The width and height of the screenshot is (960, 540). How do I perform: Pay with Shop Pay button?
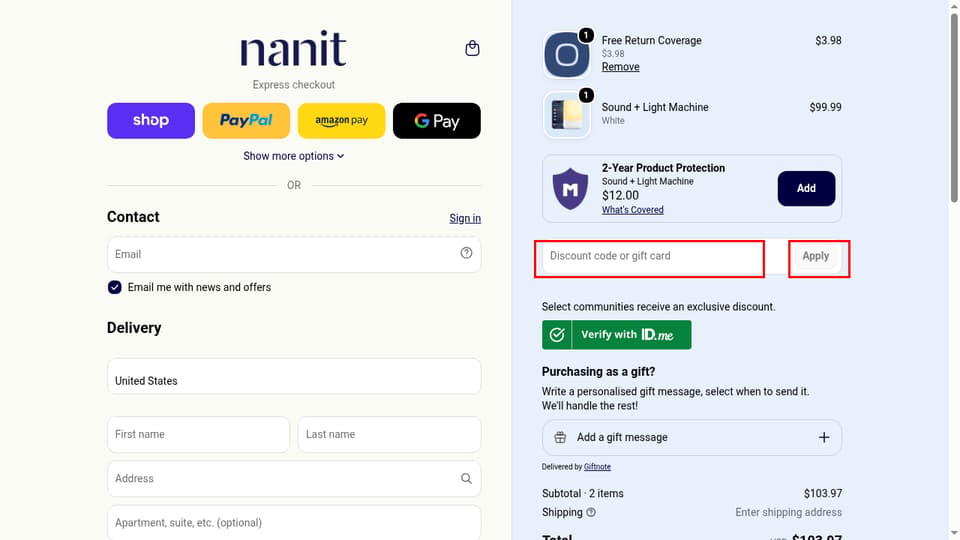[x=151, y=121]
